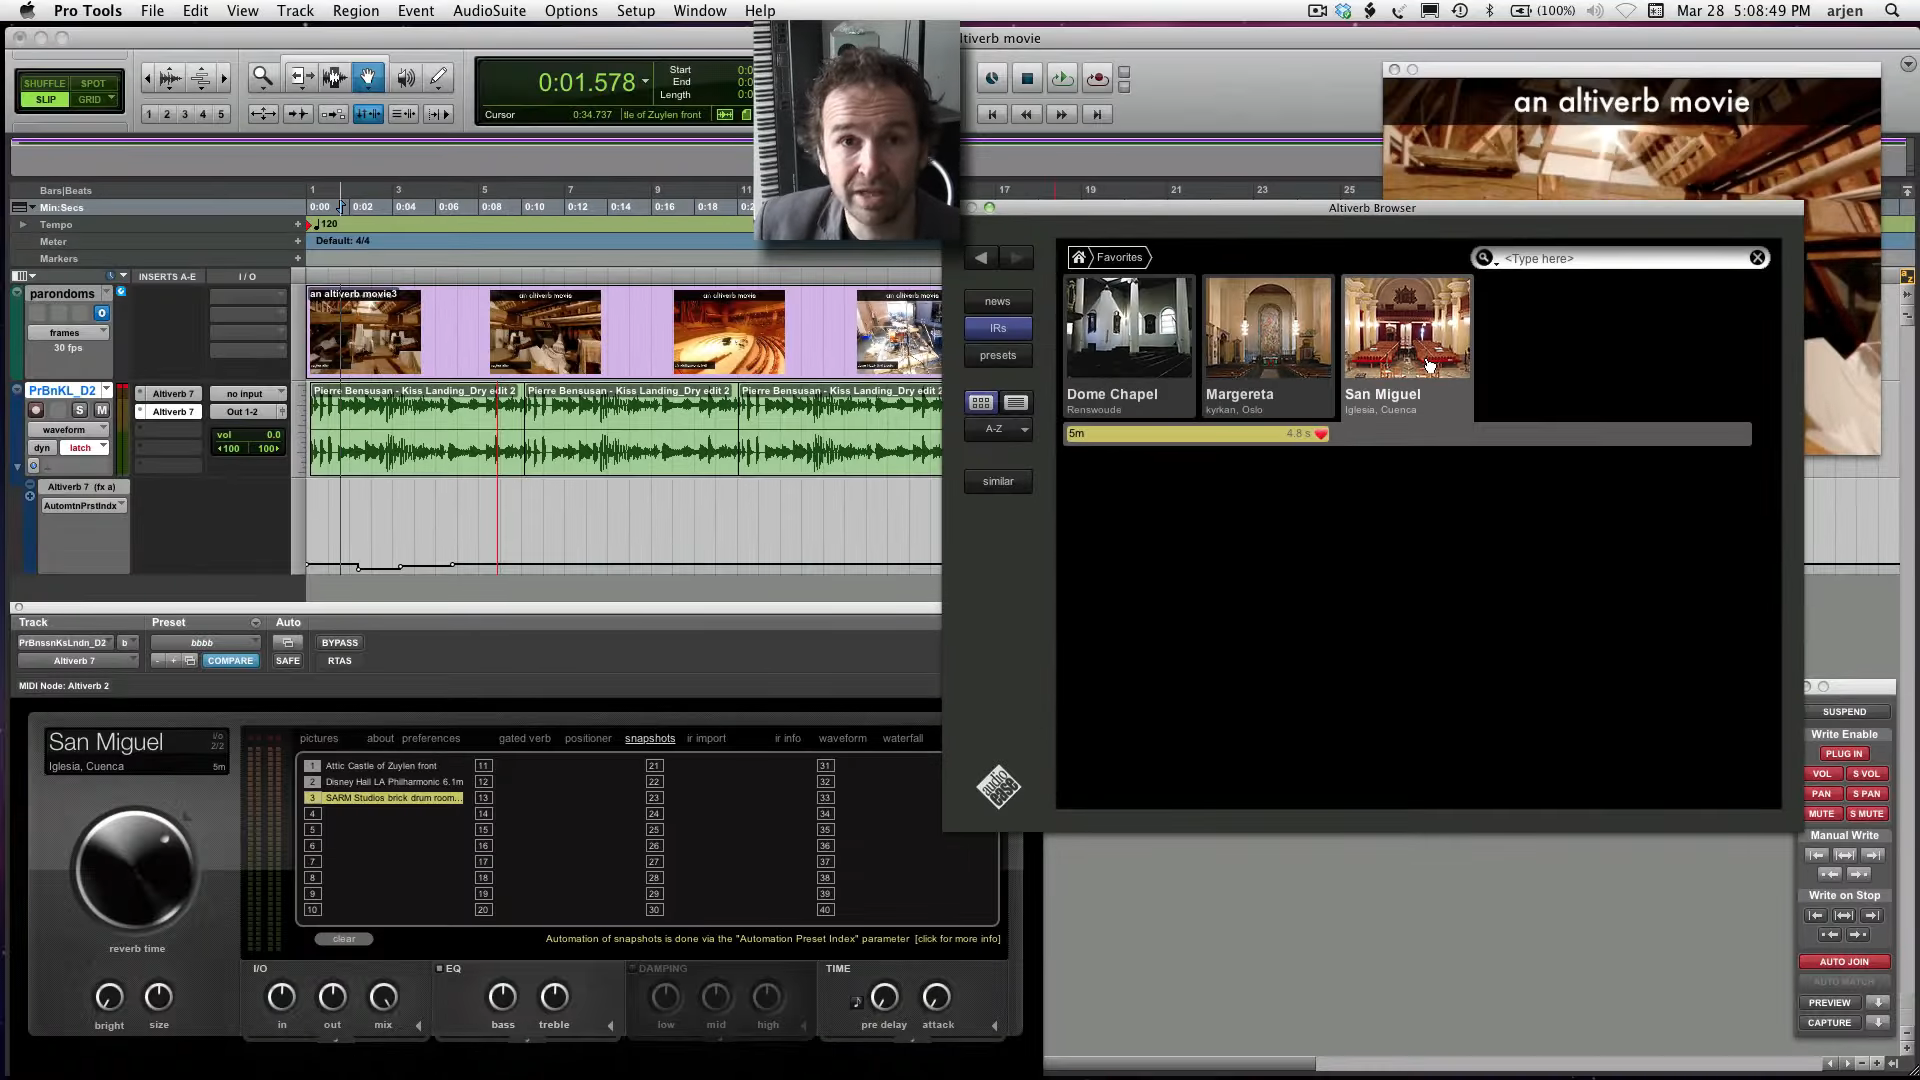This screenshot has width=1920, height=1080.
Task: Show presets in Altiverb Browser
Action: (998, 355)
